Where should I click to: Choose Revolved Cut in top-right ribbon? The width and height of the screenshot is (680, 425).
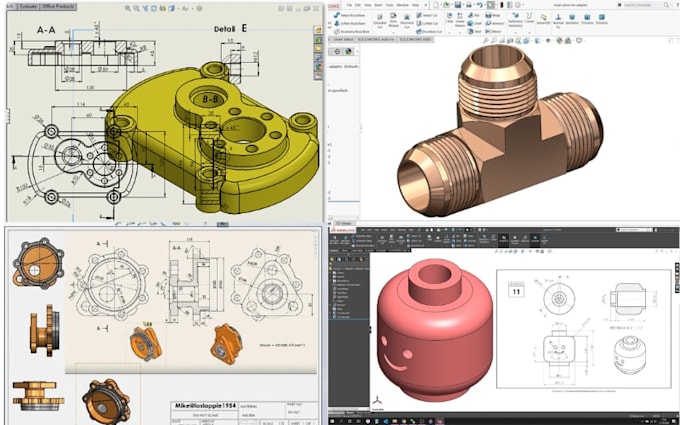407,21
